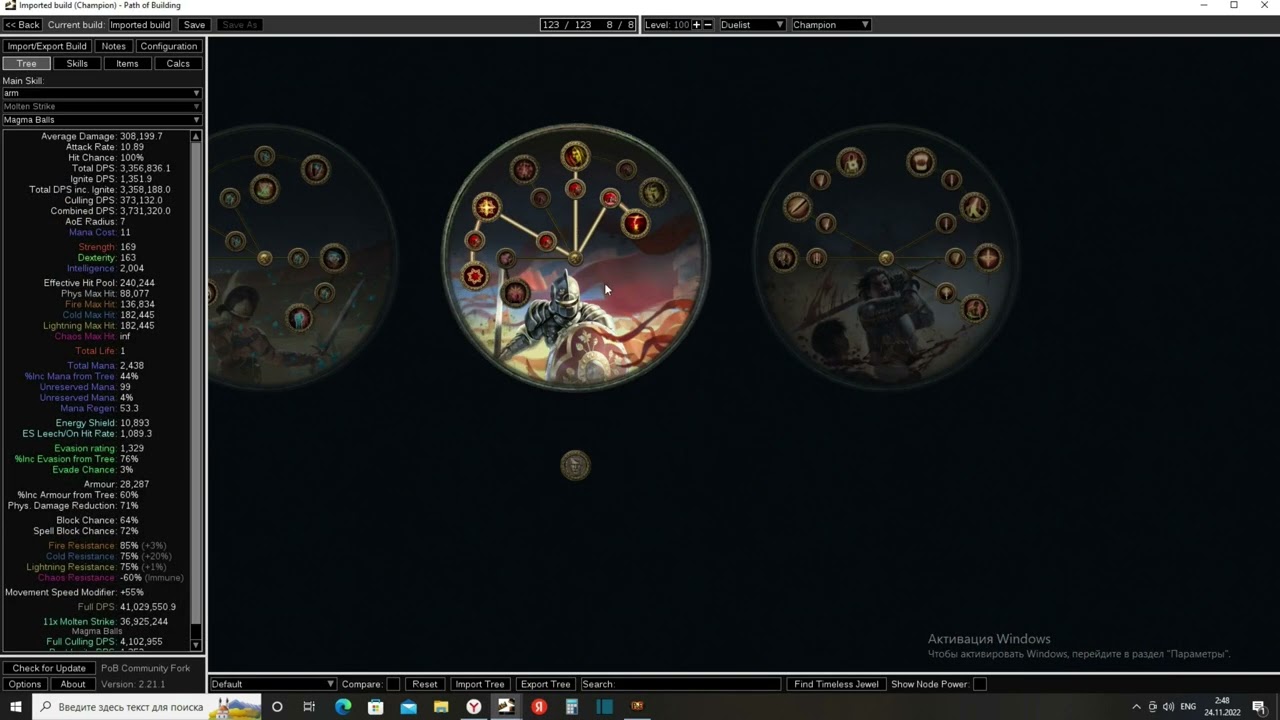The image size is (1280, 720).
Task: Click the blue-and-red notable at bottom of left wheel
Action: [299, 319]
